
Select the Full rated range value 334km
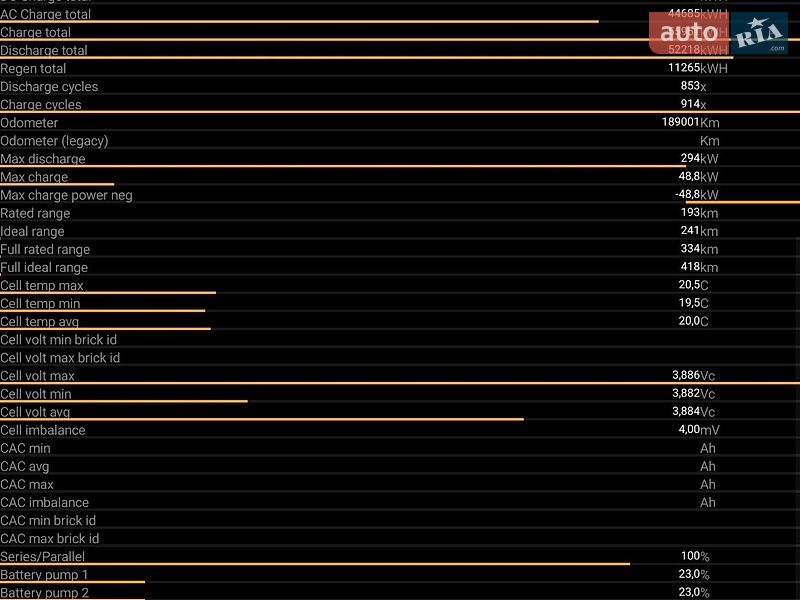(699, 249)
